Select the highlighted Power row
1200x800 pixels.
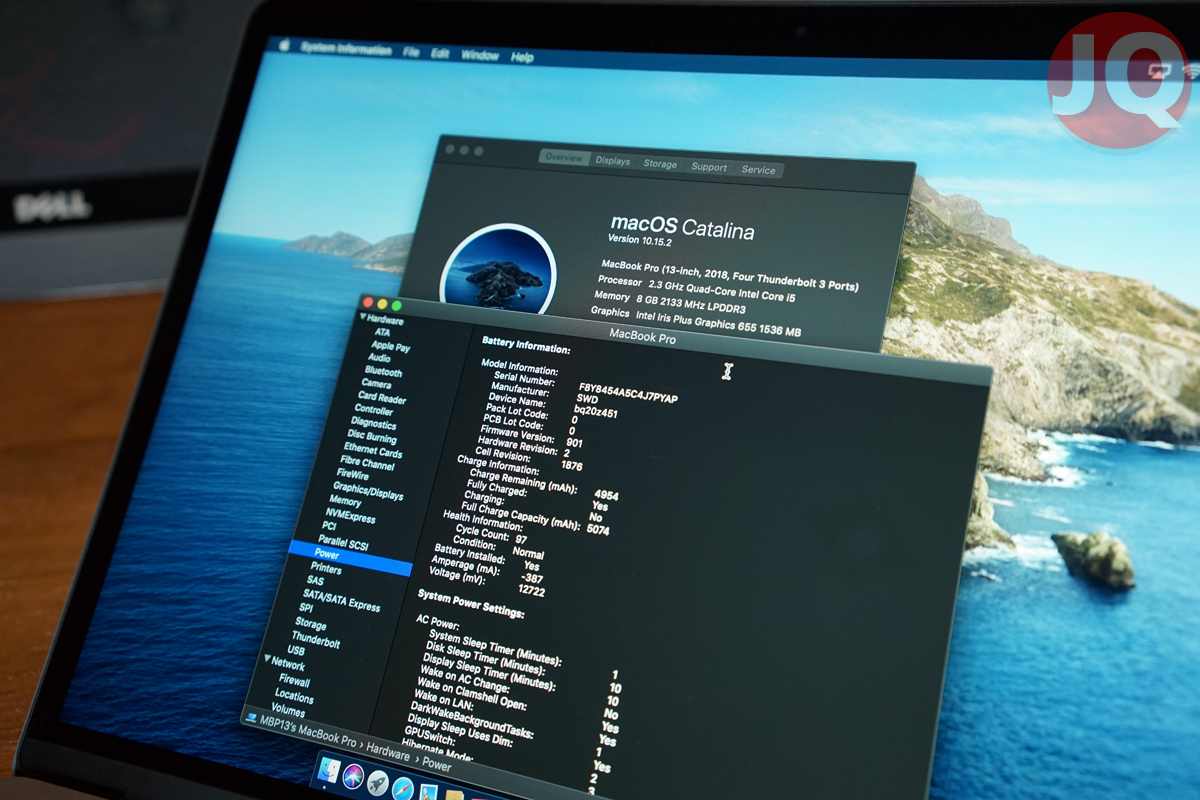coord(350,556)
